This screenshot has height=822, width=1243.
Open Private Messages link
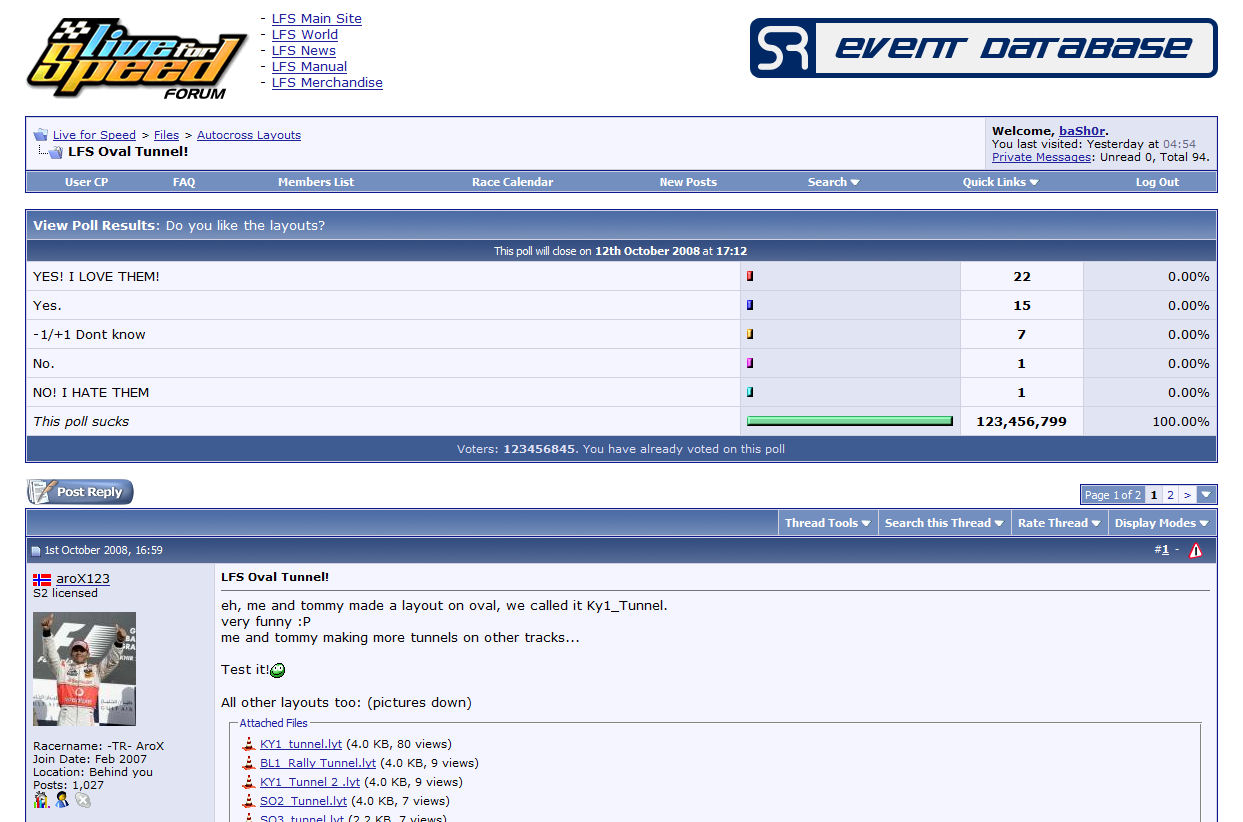point(1041,157)
